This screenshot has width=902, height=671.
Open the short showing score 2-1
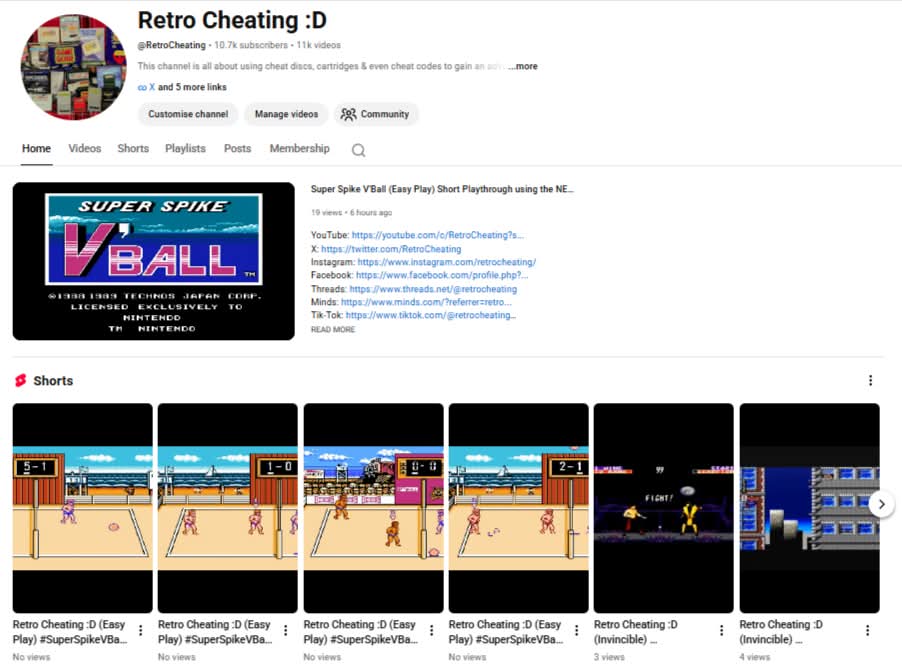(x=519, y=508)
